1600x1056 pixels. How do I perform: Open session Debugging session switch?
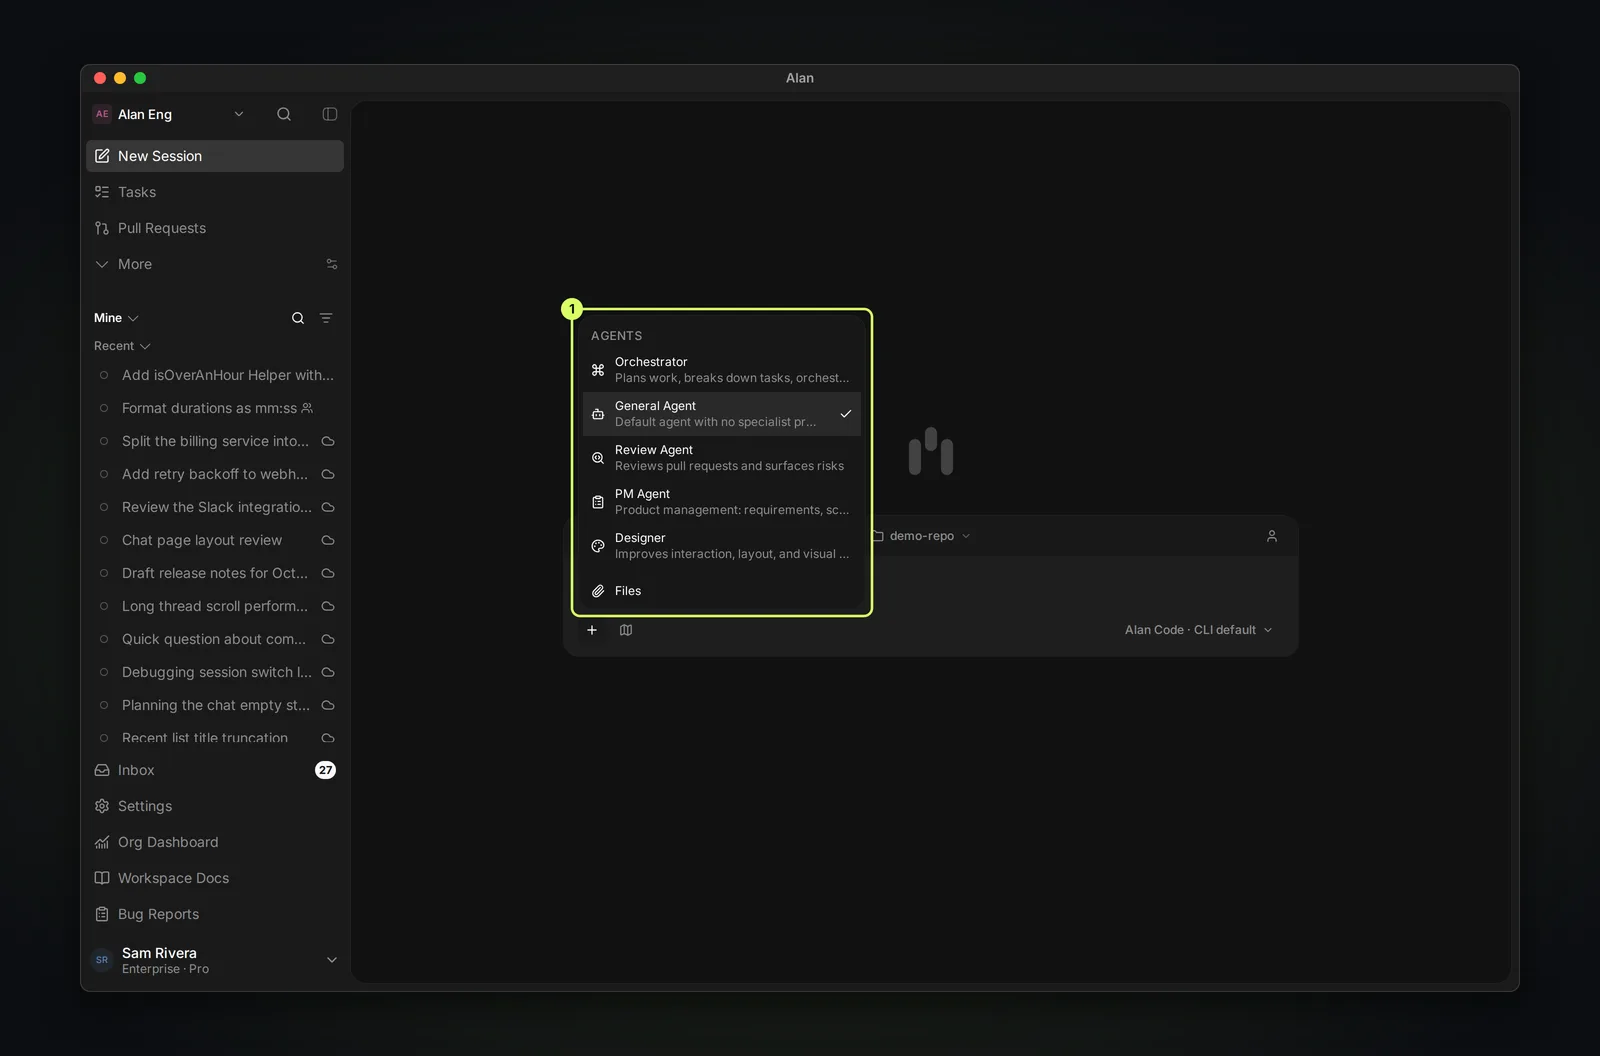(x=215, y=672)
